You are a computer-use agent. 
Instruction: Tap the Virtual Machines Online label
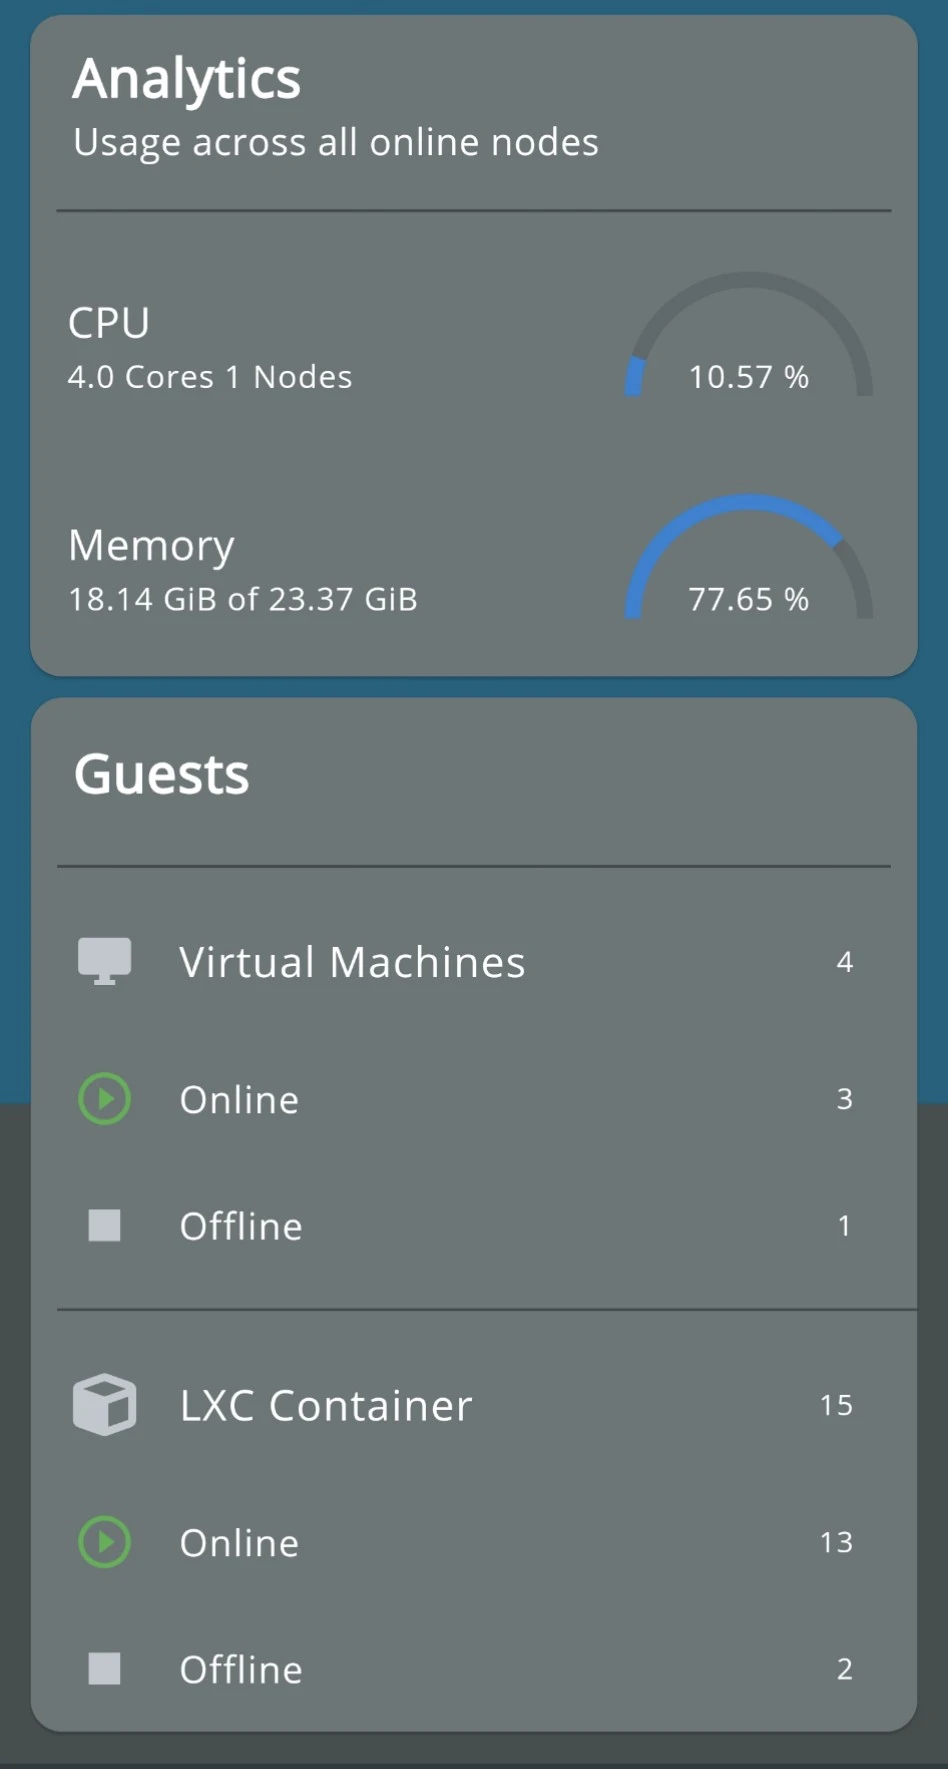tap(239, 1100)
